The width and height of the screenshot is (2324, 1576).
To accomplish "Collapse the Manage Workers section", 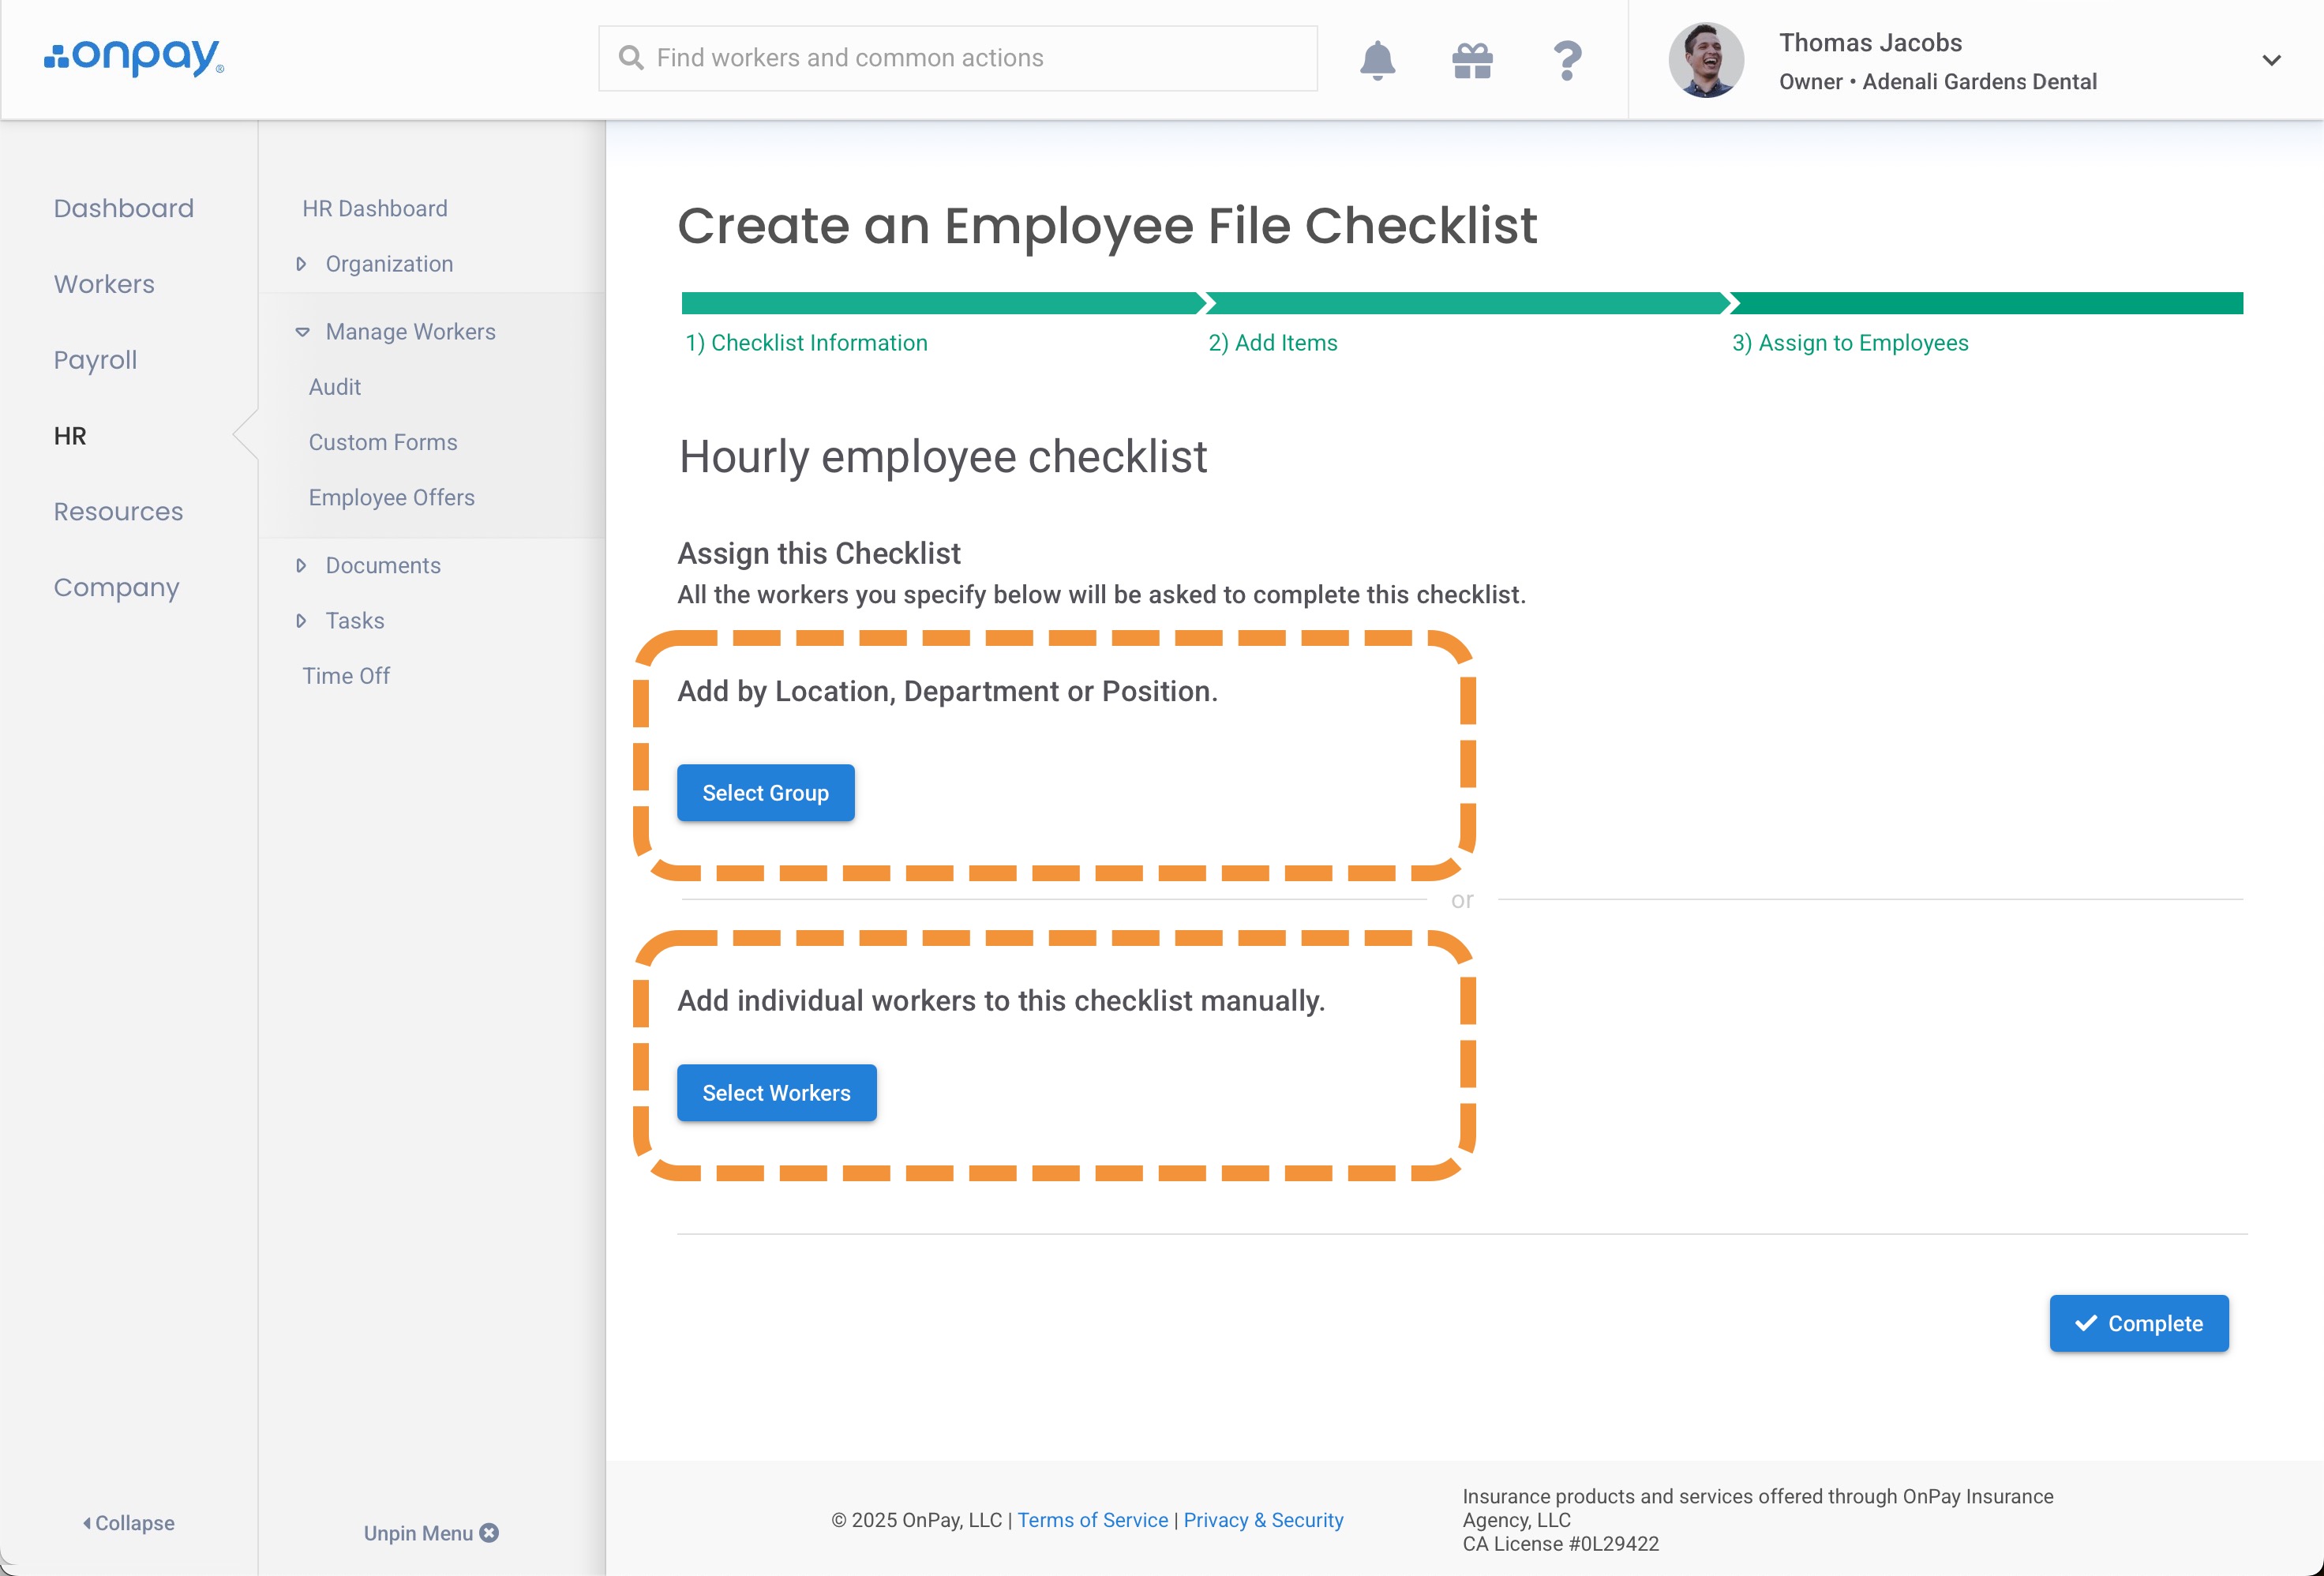I will tap(302, 332).
